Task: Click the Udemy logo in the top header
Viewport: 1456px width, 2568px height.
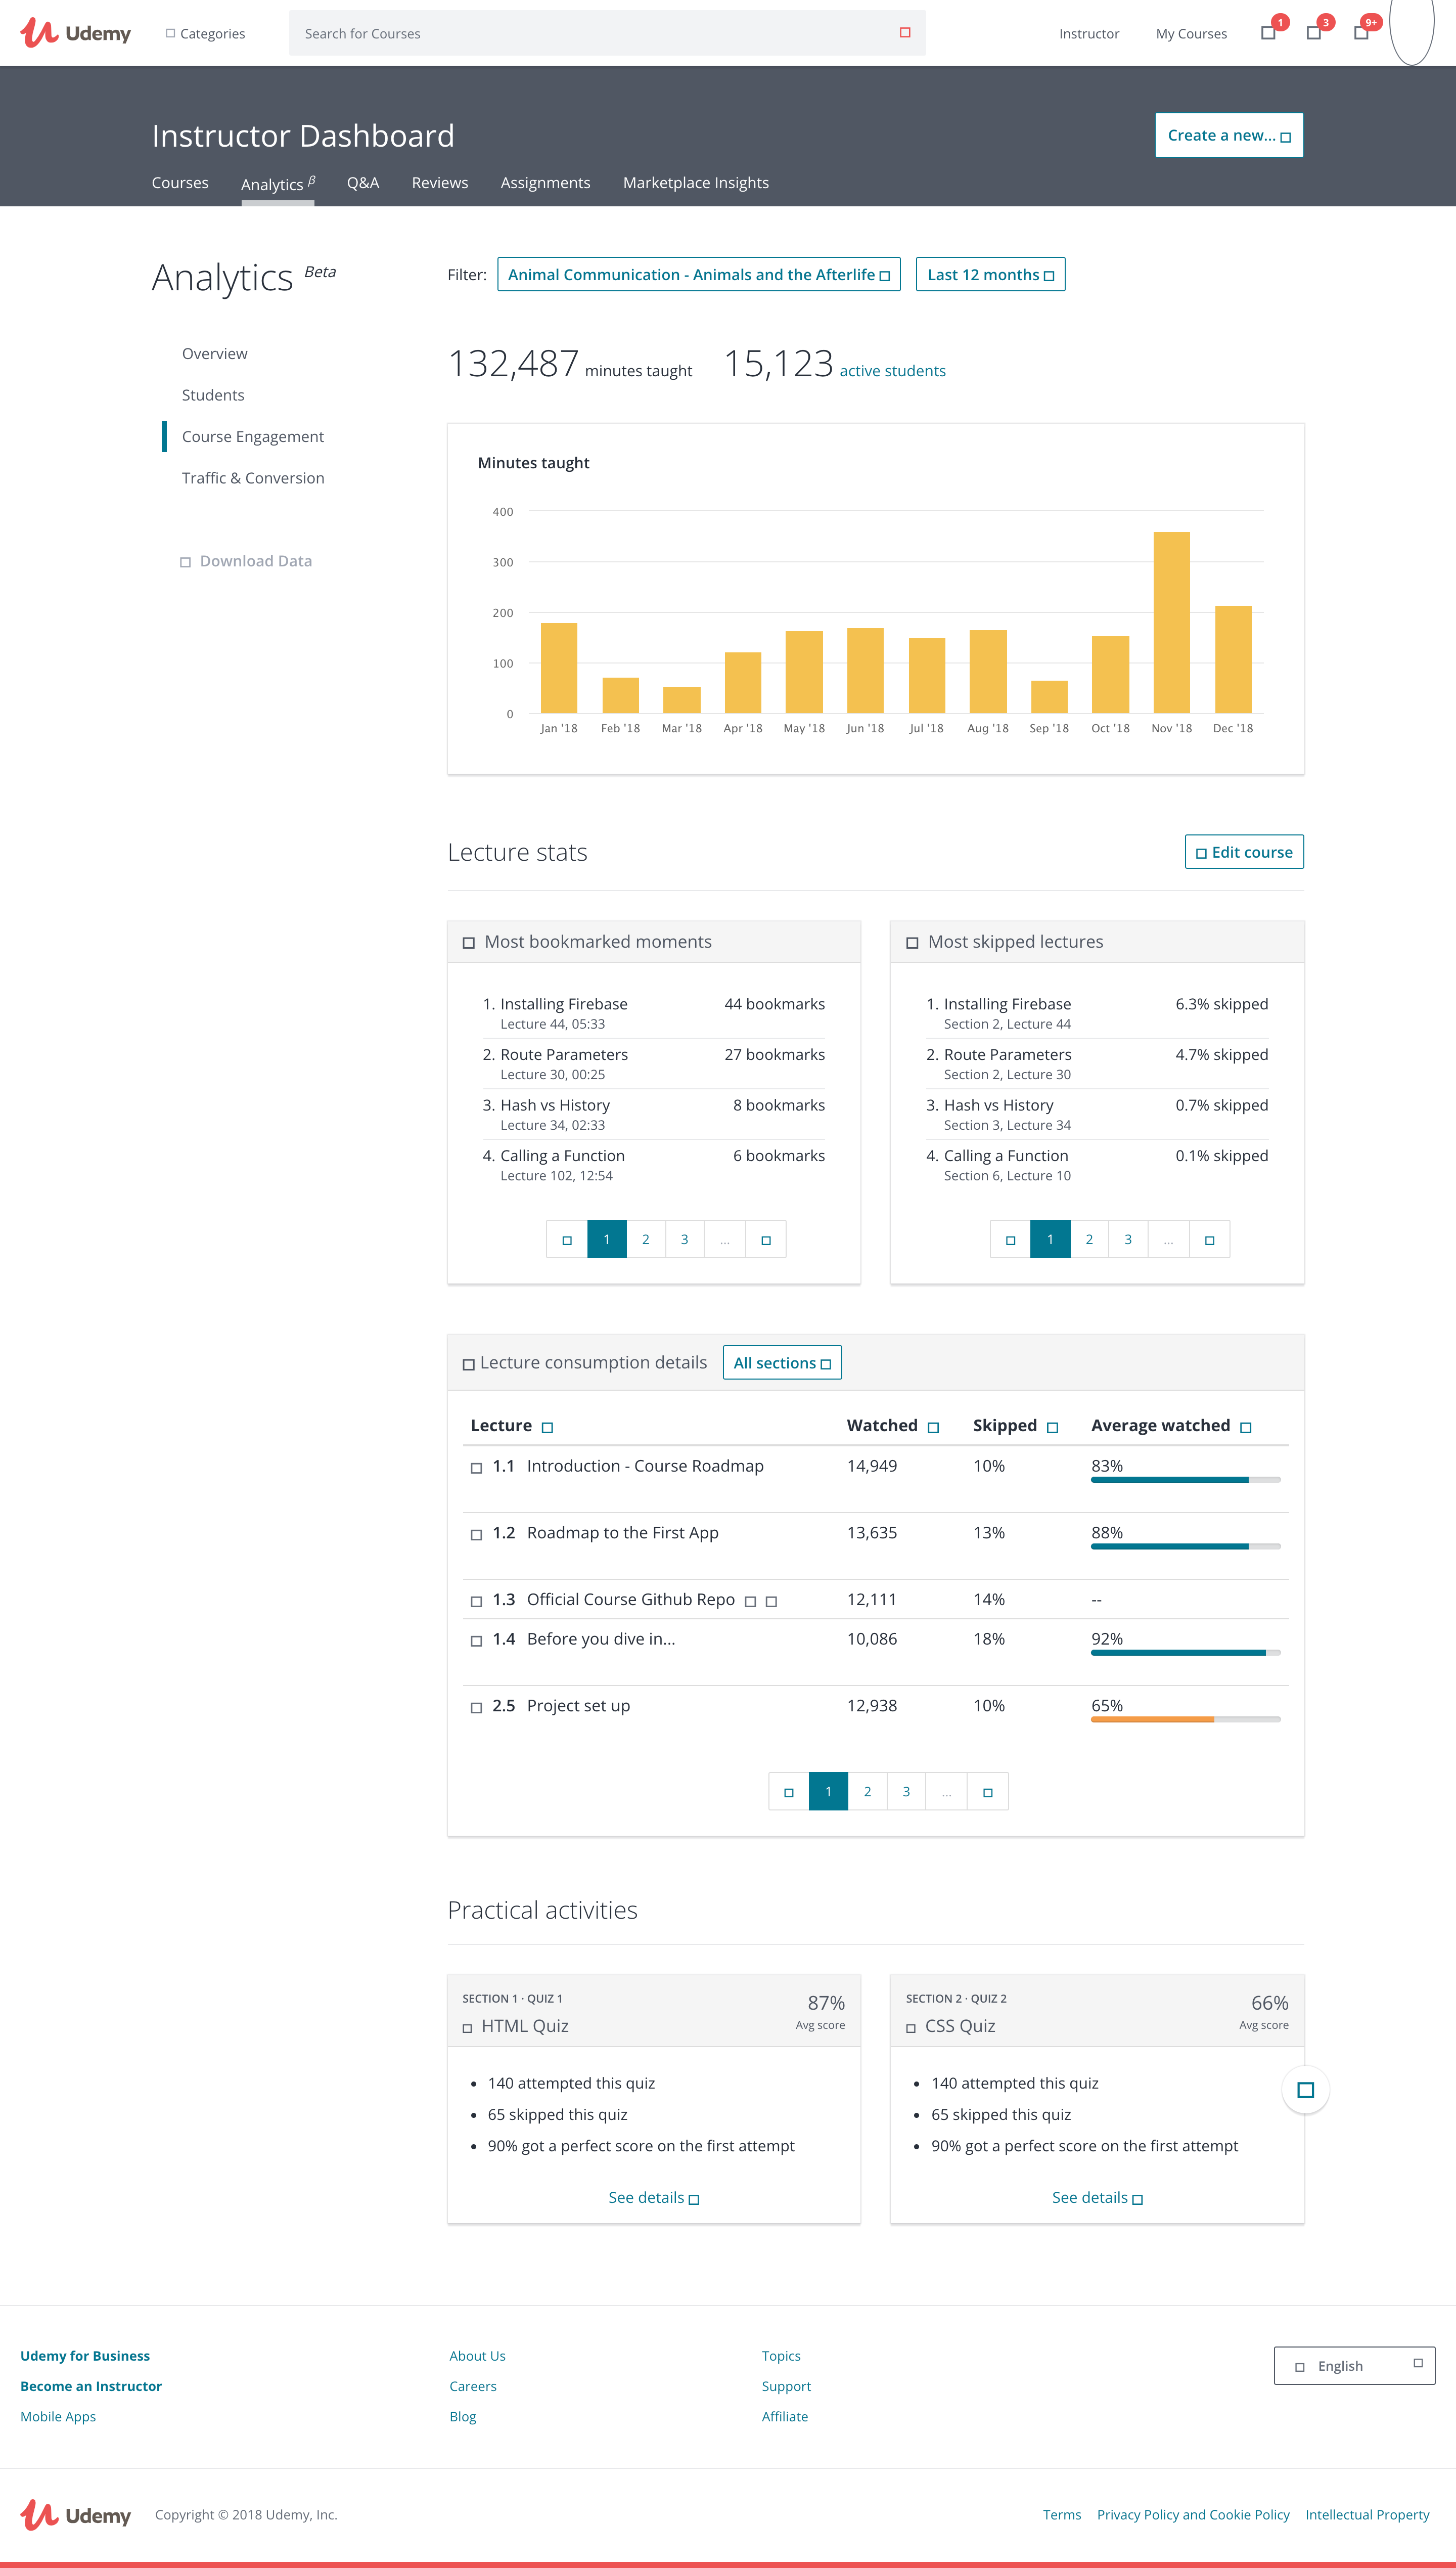Action: click(76, 33)
